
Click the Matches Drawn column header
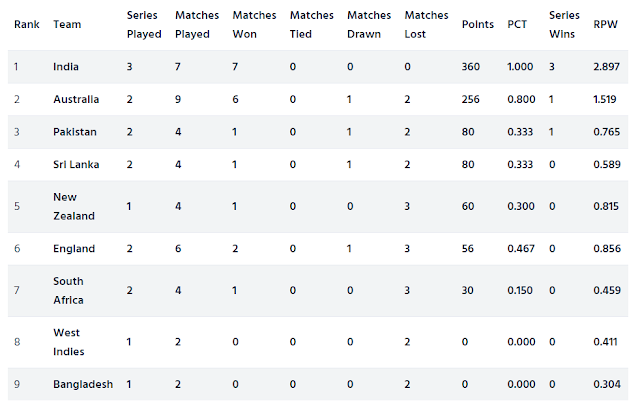[369, 24]
